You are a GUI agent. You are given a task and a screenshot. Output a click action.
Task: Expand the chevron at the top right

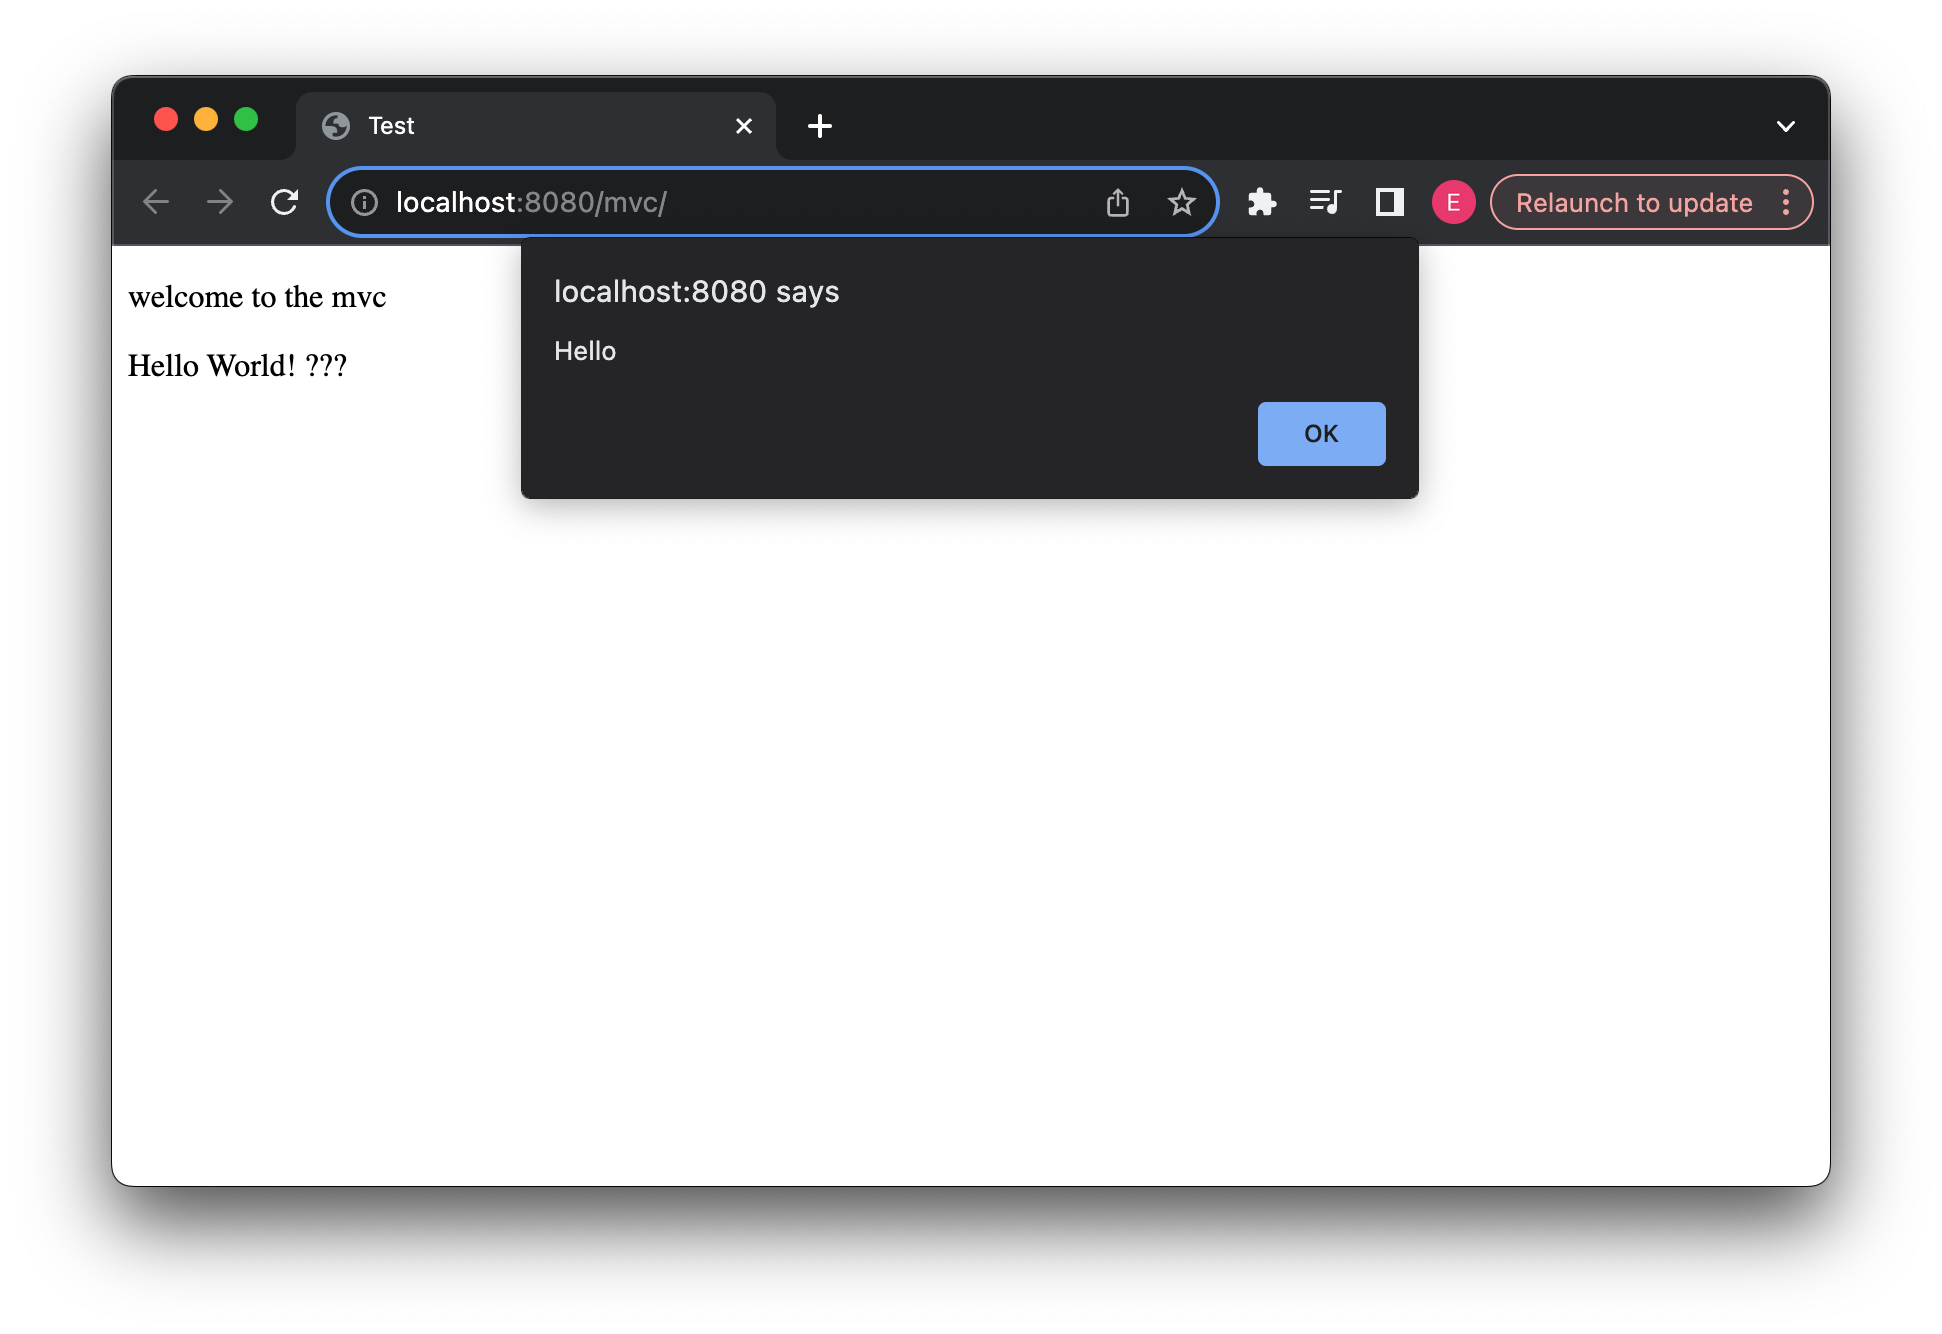1784,124
